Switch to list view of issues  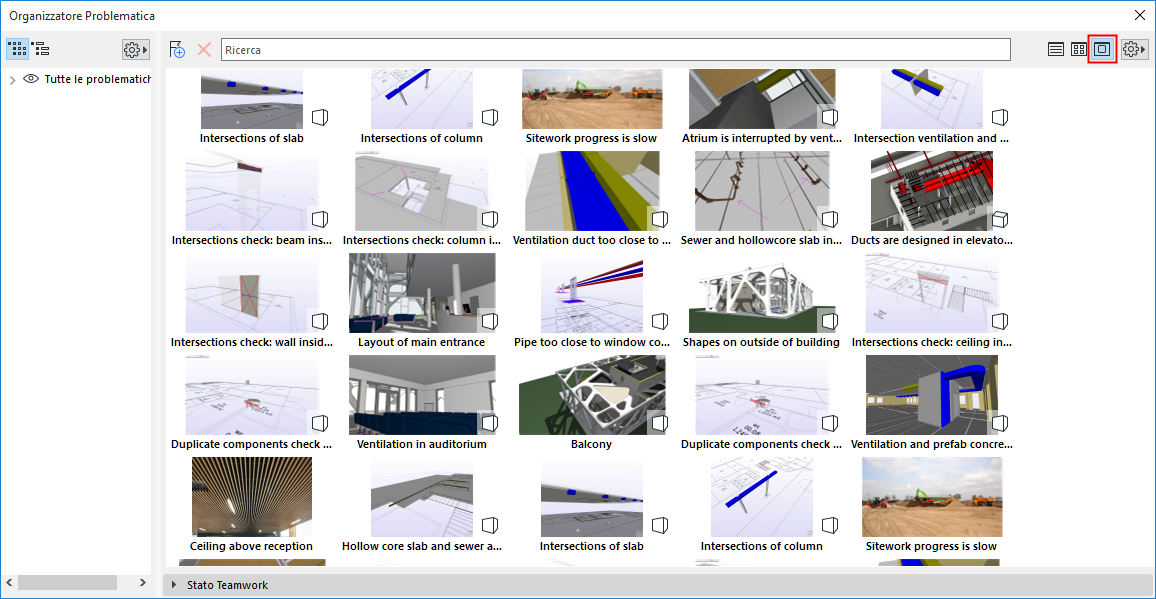1056,49
